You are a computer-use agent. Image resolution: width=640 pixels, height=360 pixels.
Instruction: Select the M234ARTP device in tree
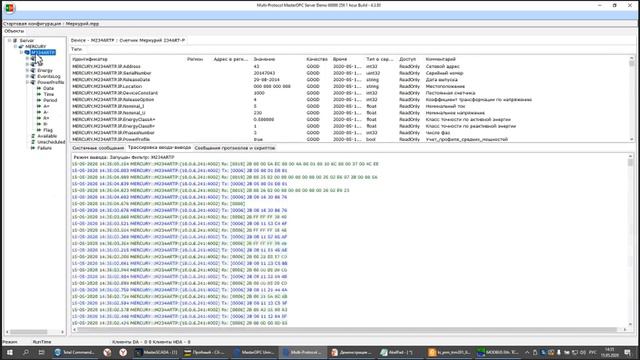coord(43,52)
